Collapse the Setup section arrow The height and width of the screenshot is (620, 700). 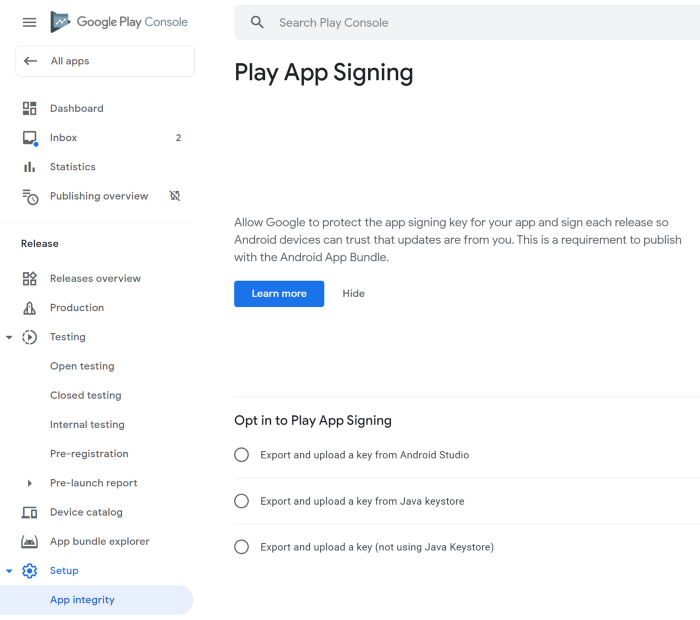click(9, 571)
